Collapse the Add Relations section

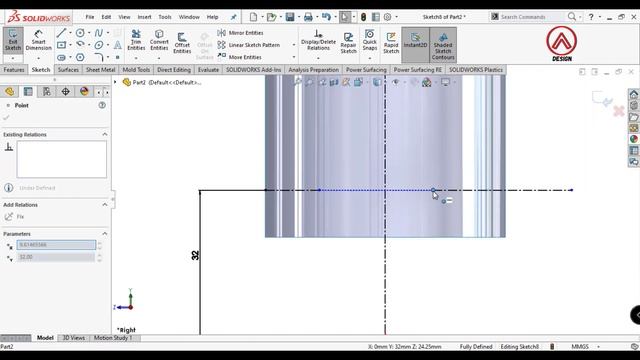click(x=105, y=204)
